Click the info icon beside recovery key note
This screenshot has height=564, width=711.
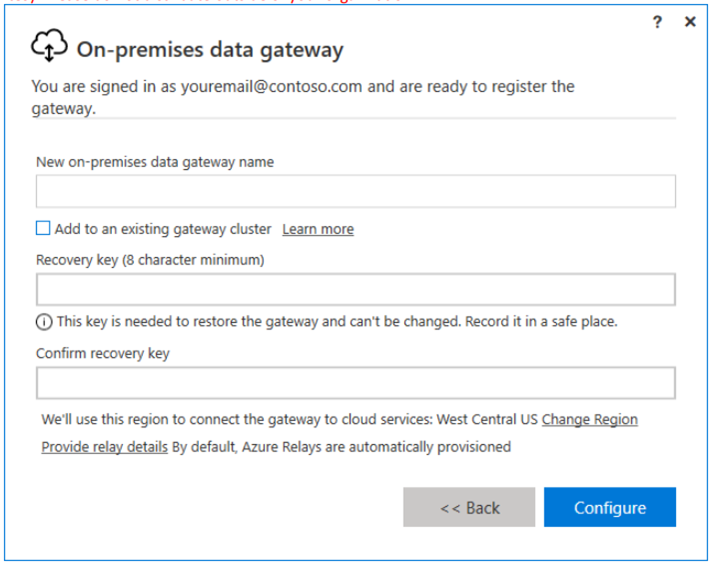(x=44, y=322)
